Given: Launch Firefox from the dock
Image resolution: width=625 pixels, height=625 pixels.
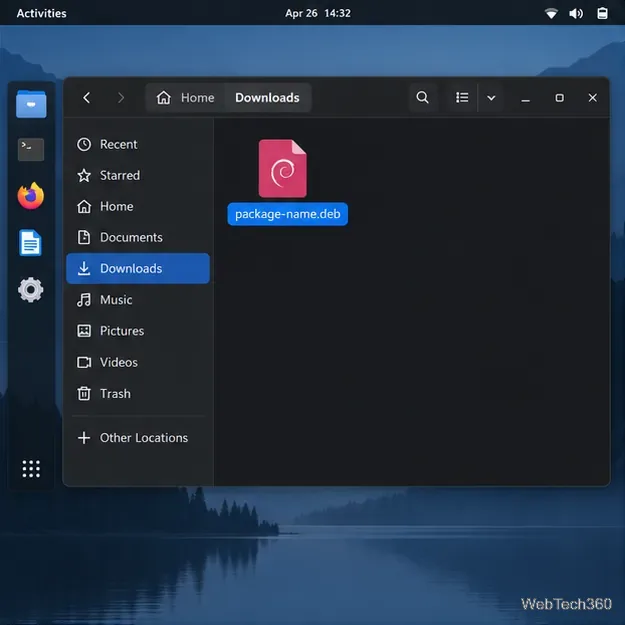Looking at the screenshot, I should click(x=31, y=196).
